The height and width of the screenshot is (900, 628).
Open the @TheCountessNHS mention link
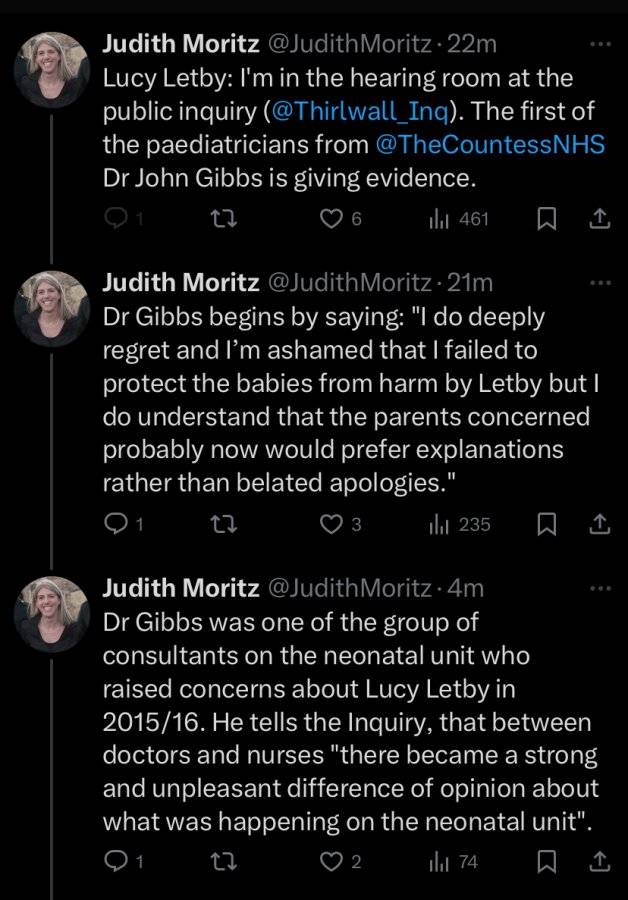[490, 144]
